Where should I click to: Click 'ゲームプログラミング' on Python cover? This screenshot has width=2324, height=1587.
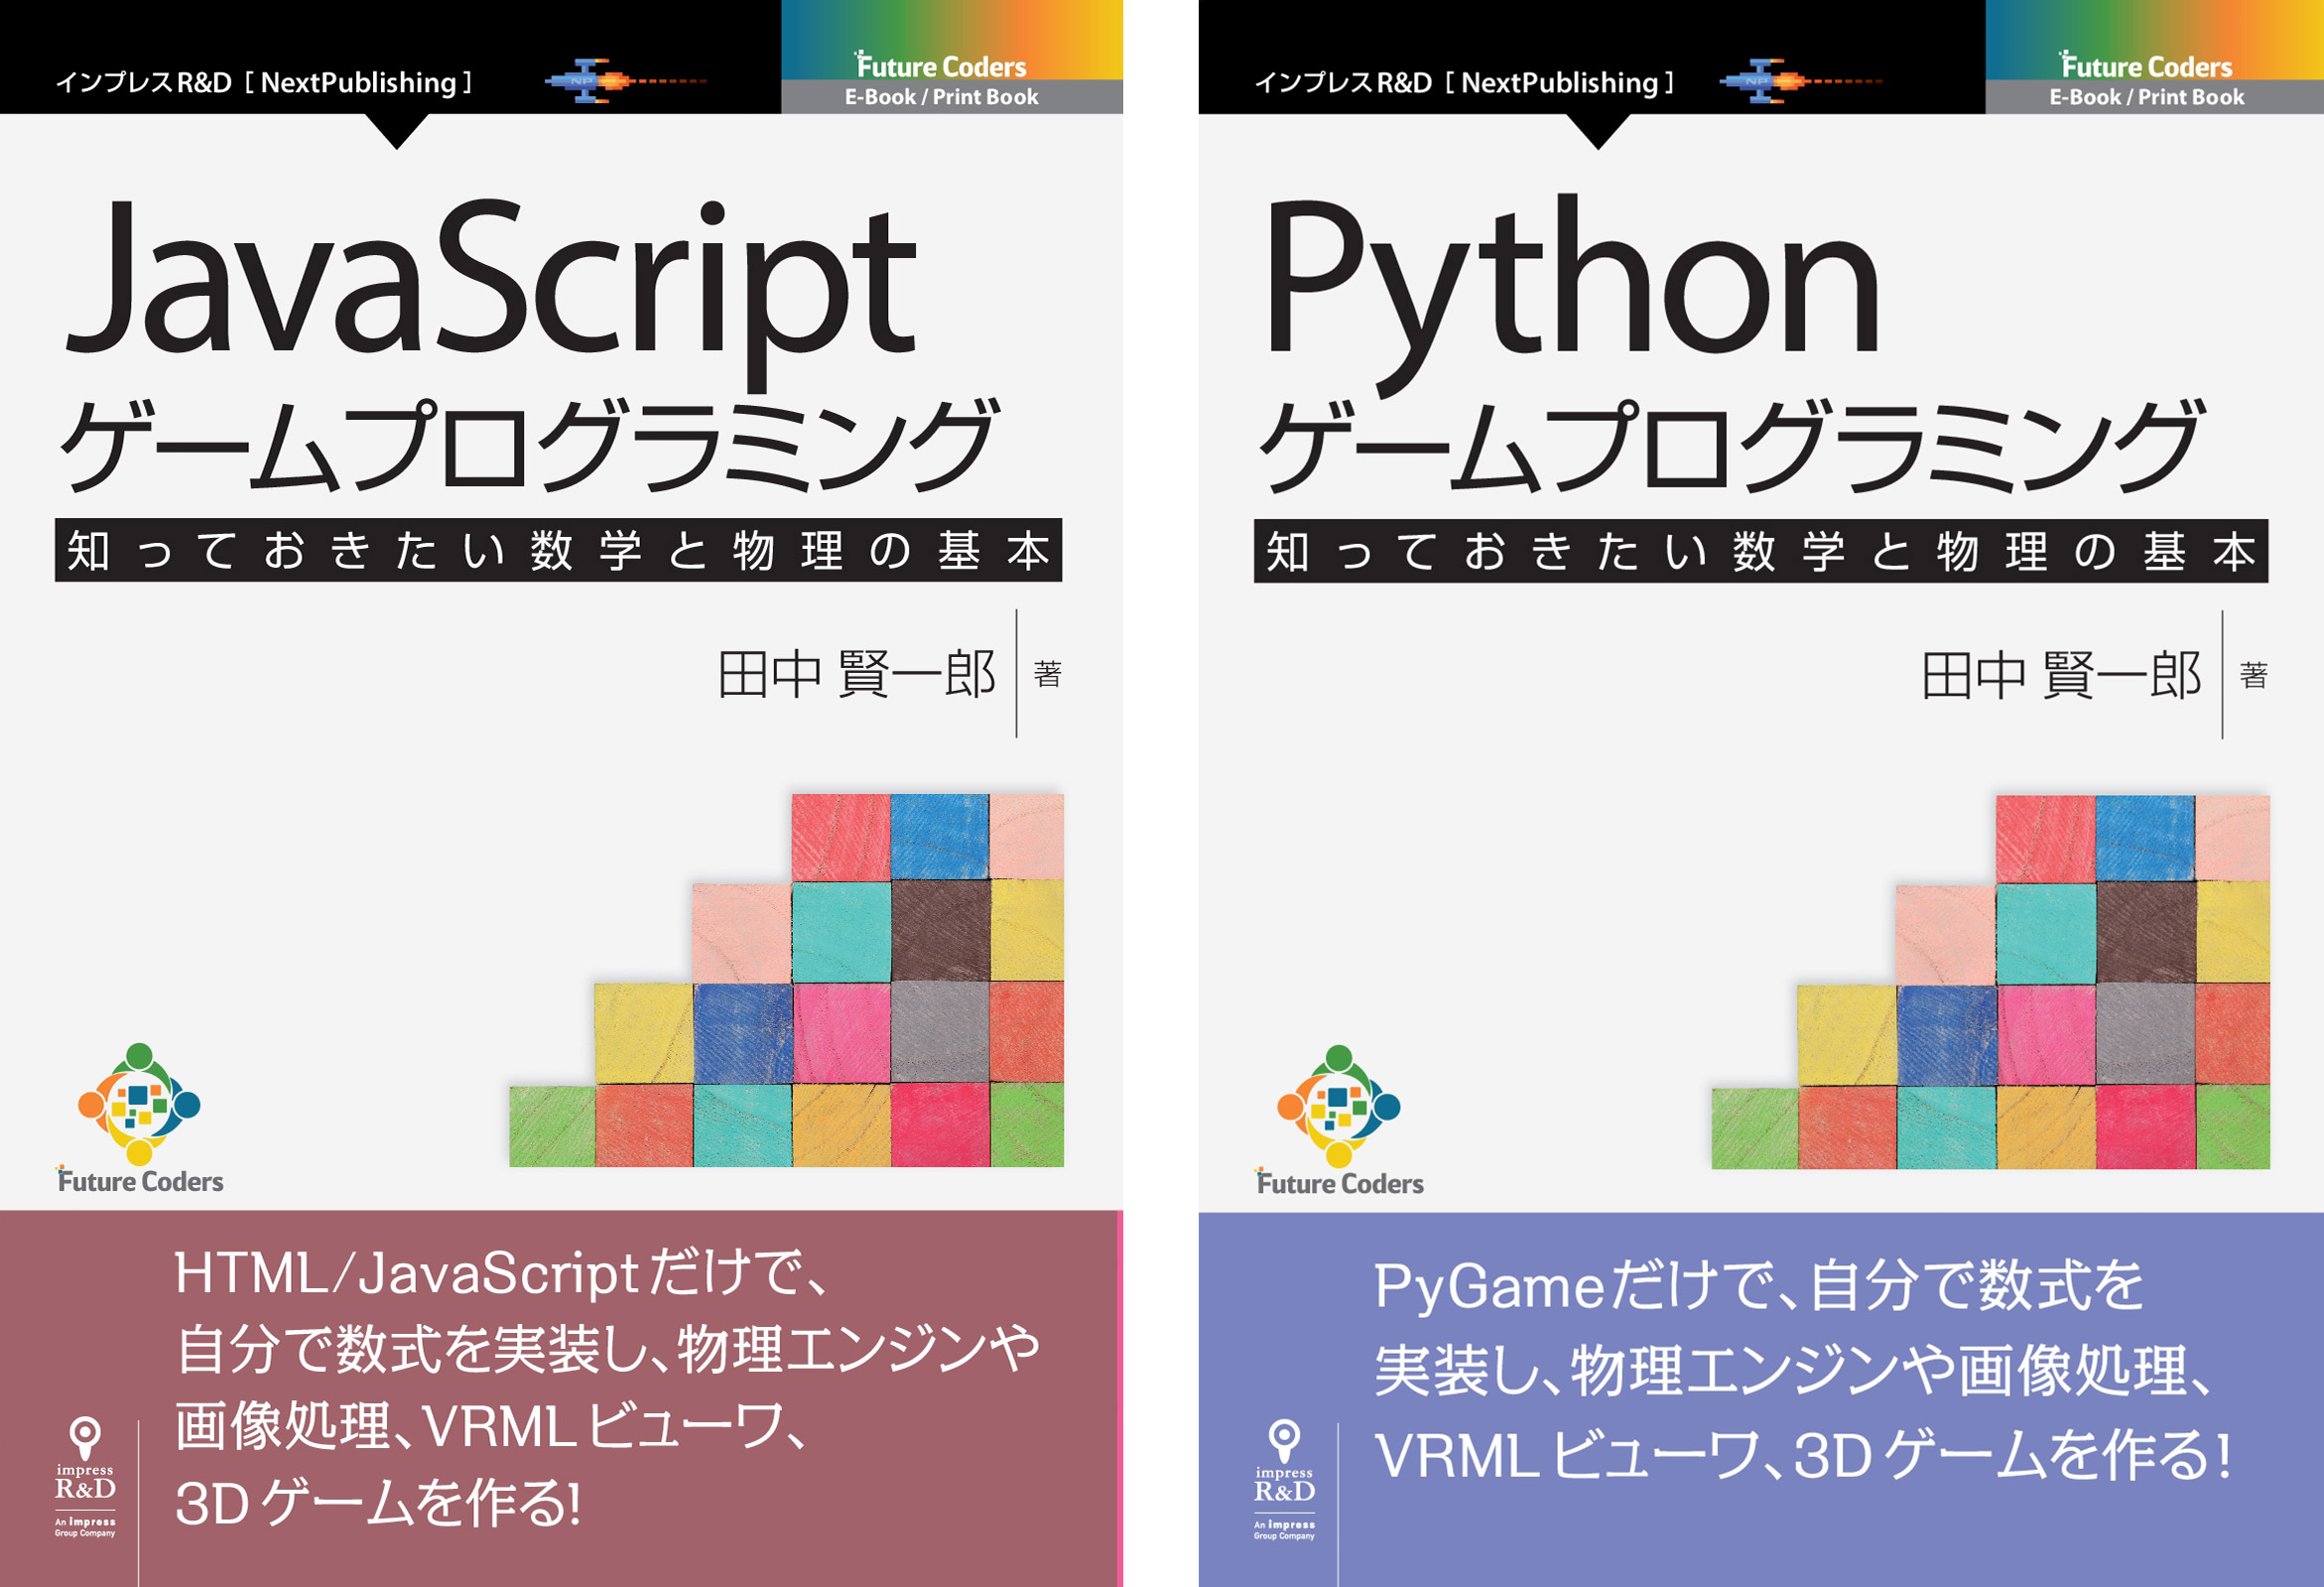tap(1731, 445)
